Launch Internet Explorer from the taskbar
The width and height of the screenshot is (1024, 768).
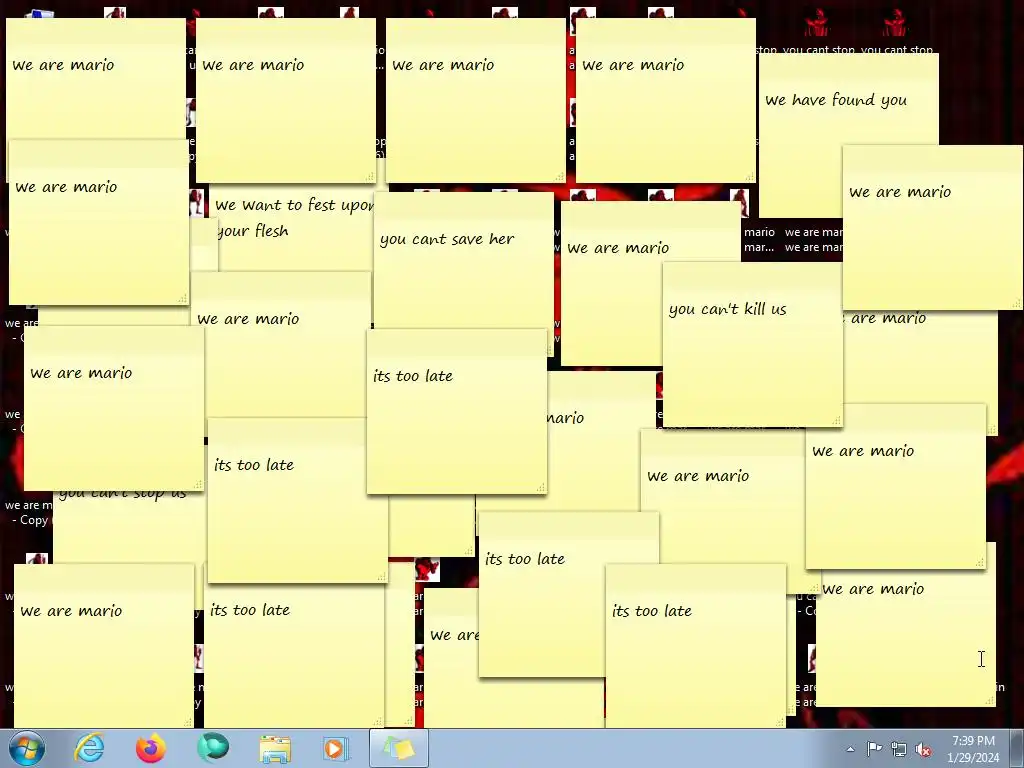coord(89,748)
